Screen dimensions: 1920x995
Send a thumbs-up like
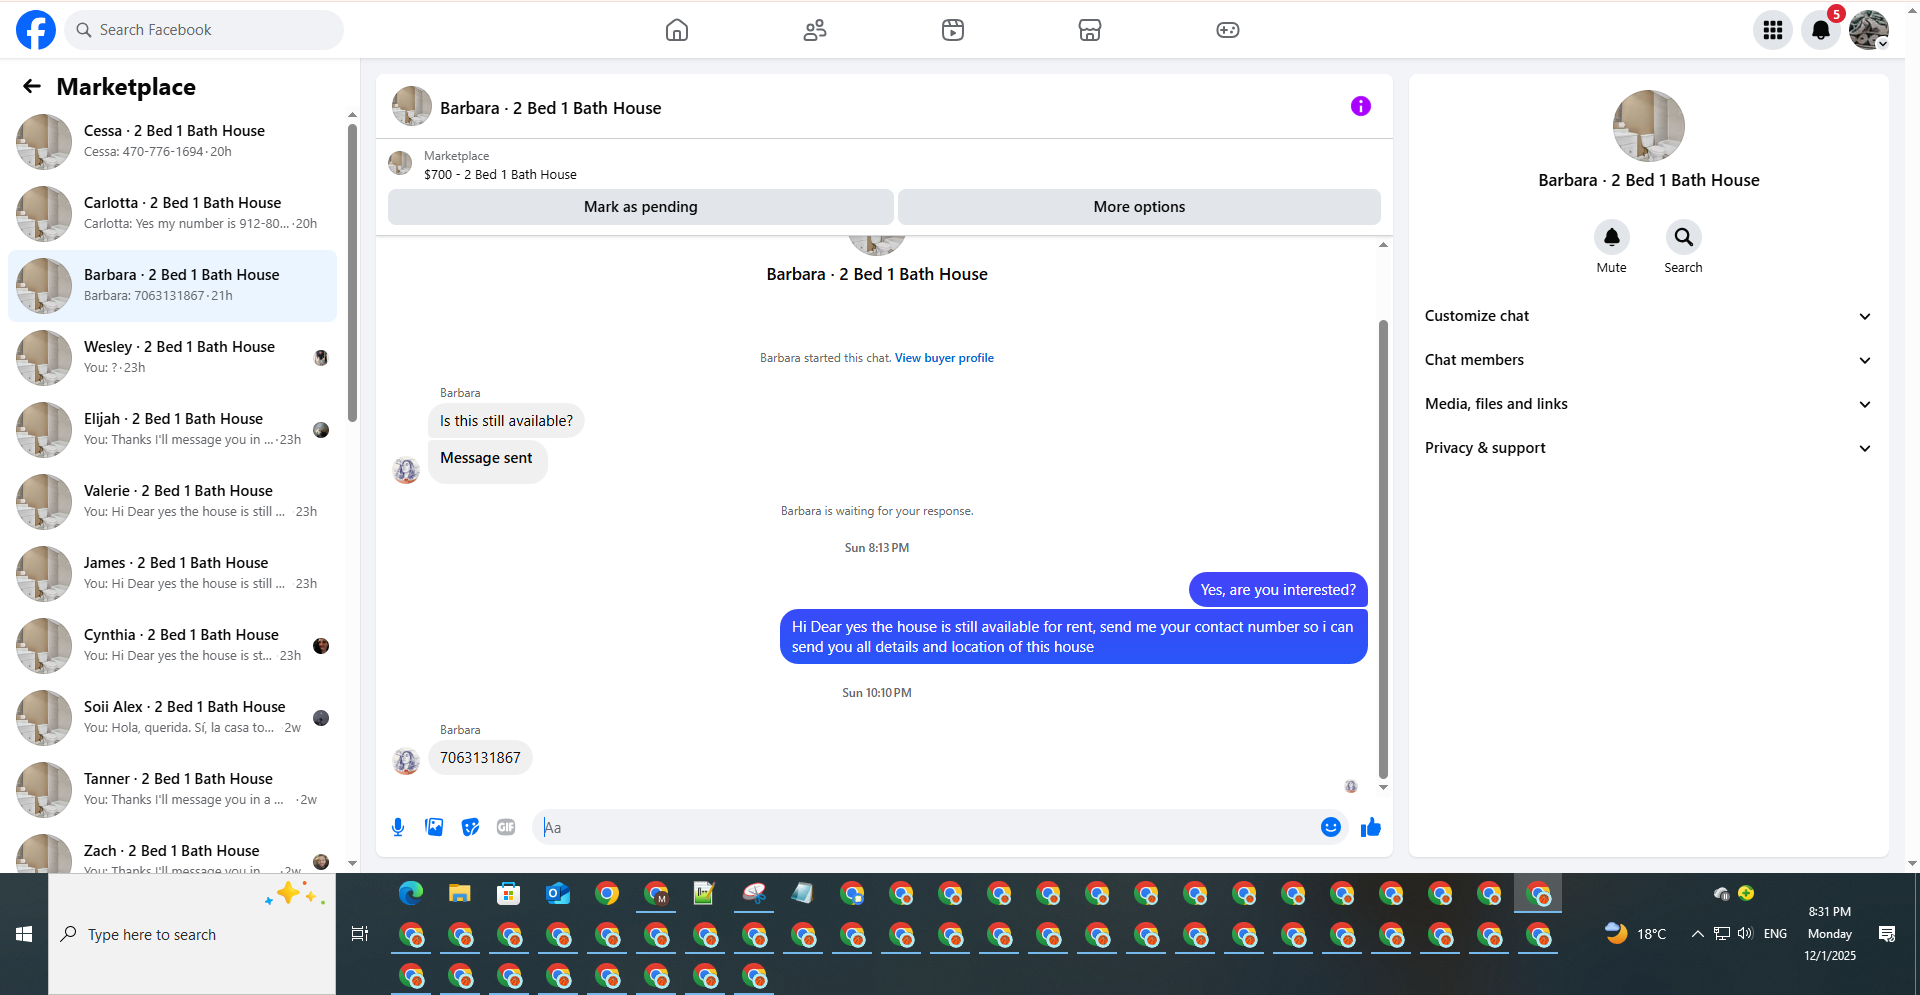(1371, 827)
